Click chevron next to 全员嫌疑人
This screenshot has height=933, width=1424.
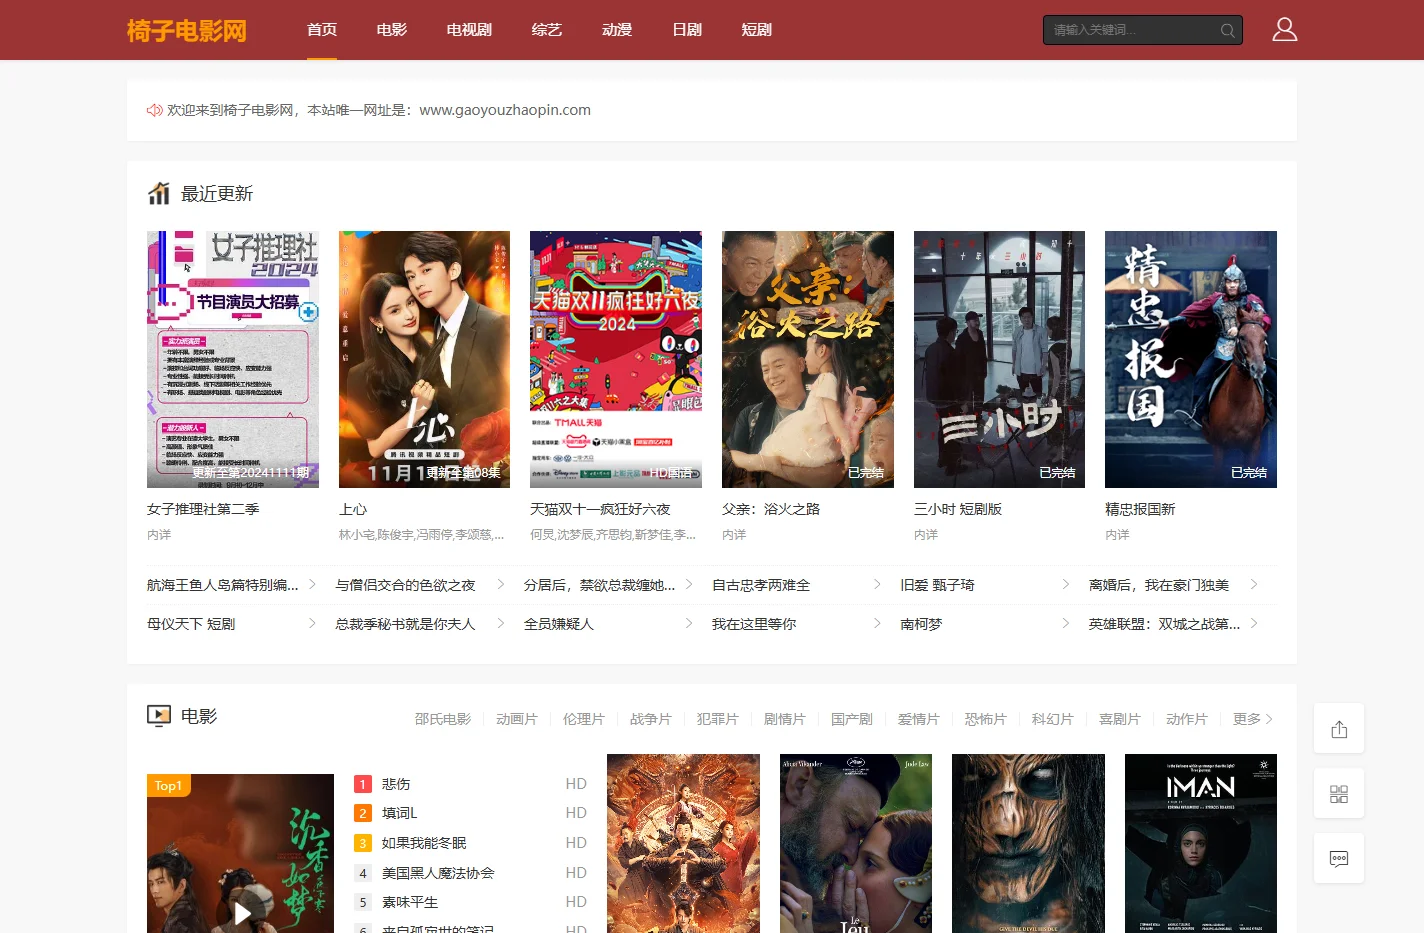[x=689, y=623]
